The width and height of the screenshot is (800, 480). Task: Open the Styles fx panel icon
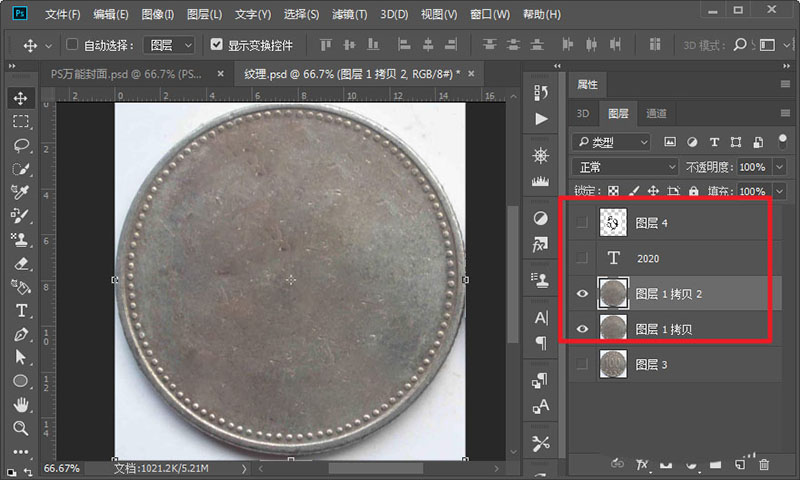(x=540, y=244)
